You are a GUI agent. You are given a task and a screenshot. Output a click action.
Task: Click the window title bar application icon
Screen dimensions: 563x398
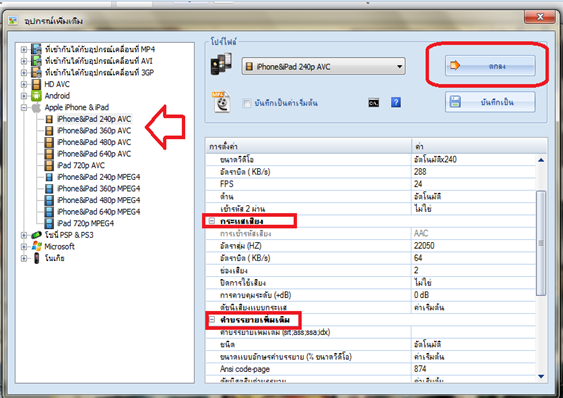coord(13,21)
